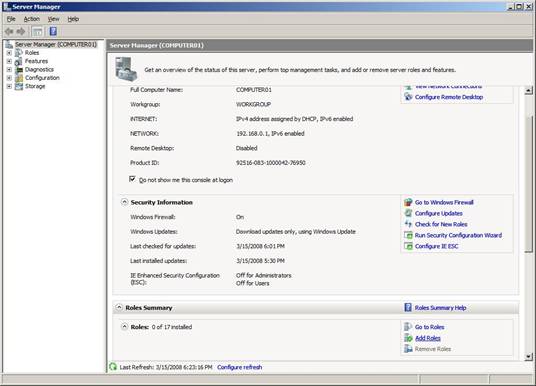
Task: Expand the Configuration tree node
Action: 9,78
